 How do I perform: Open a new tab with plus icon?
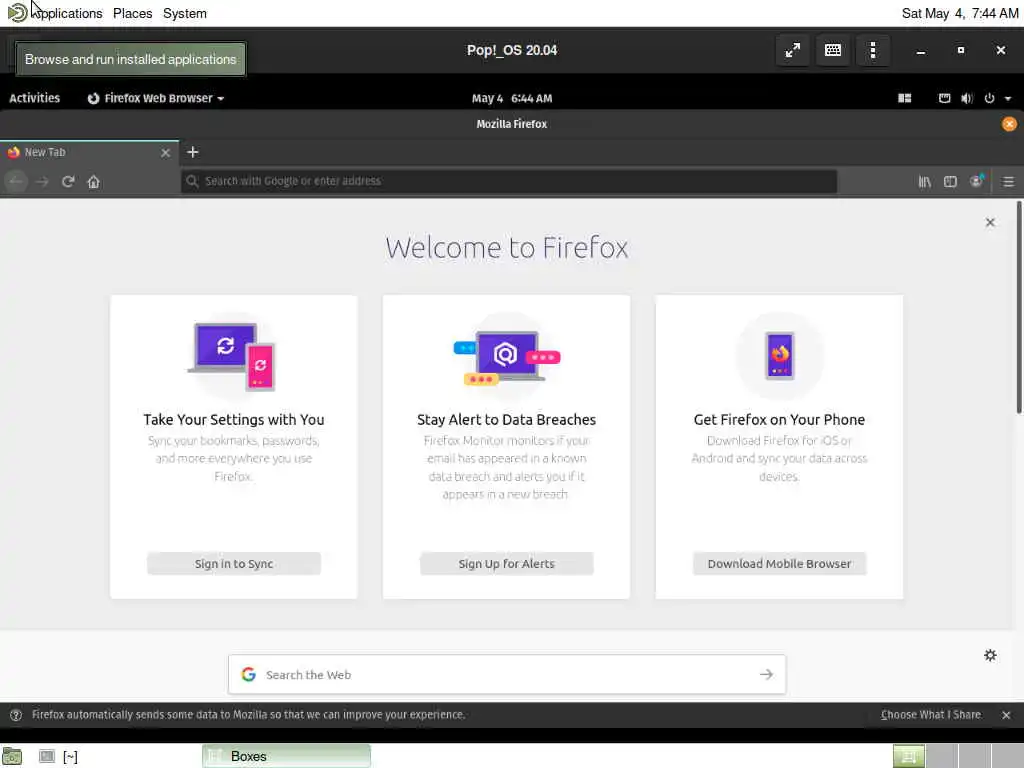[193, 152]
